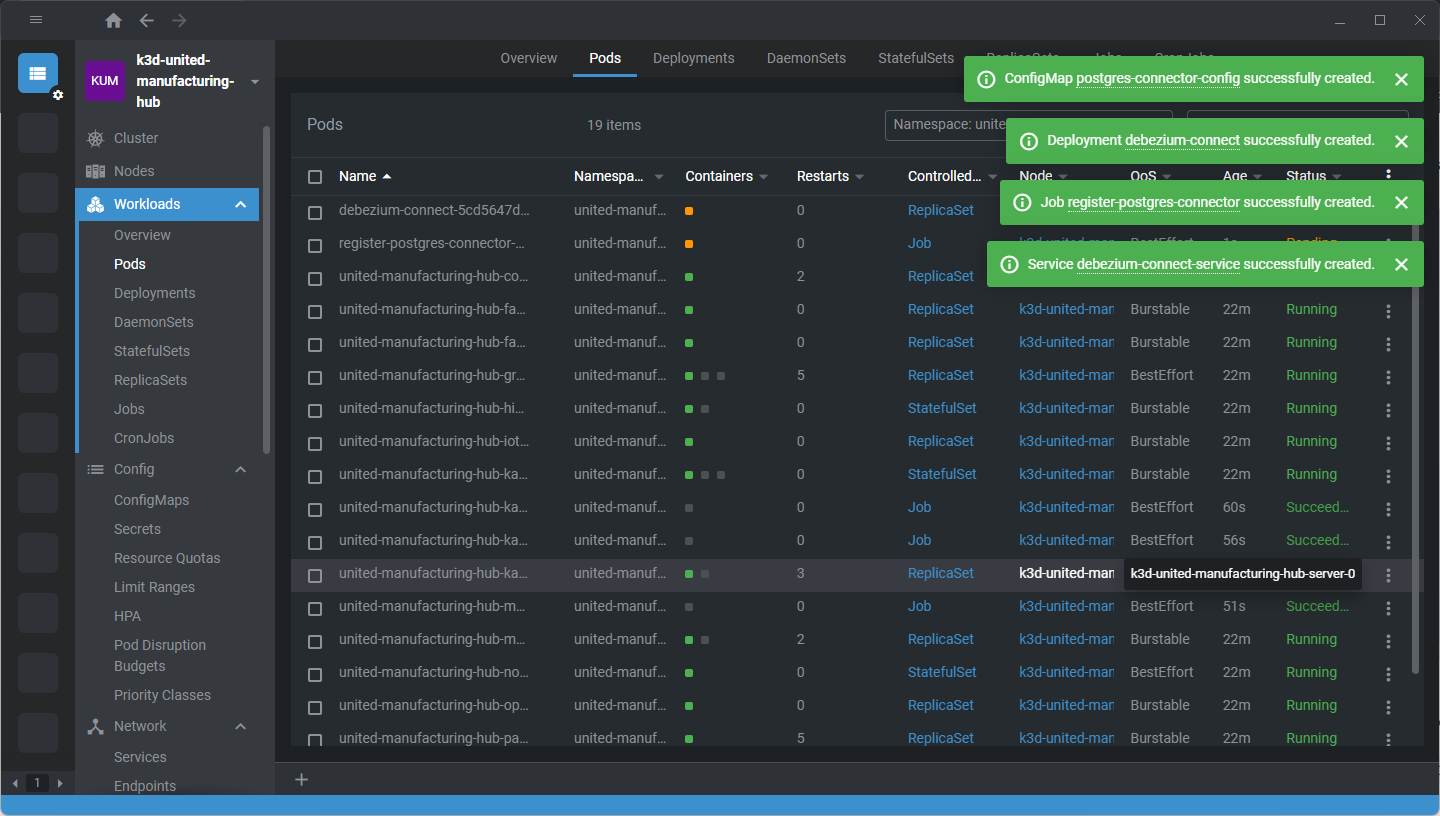
Task: Toggle the select-all pods checkbox
Action: click(x=315, y=177)
